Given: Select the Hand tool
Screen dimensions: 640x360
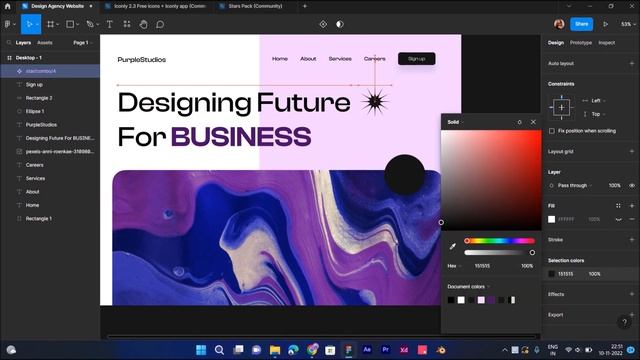Looking at the screenshot, I should coord(143,24).
